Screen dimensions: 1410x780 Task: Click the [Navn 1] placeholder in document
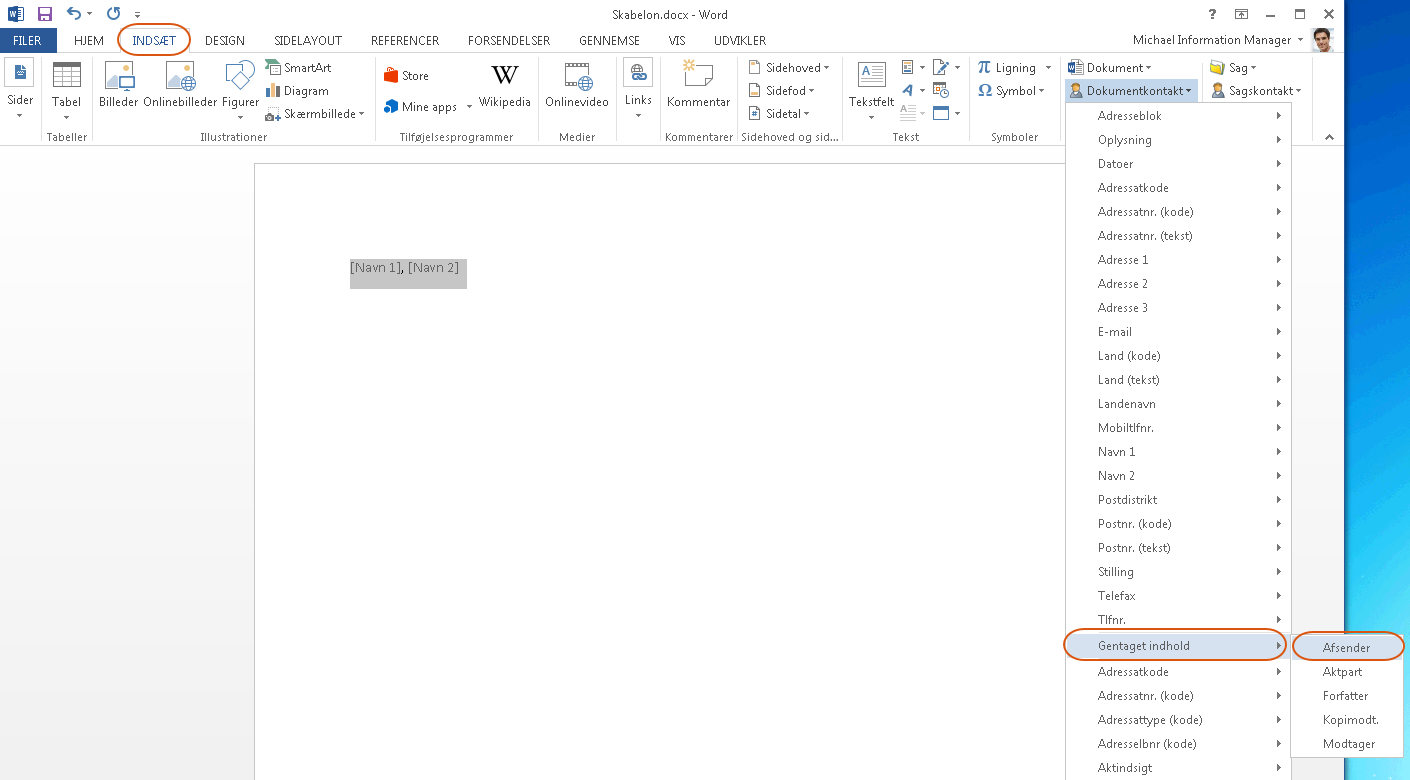click(376, 268)
